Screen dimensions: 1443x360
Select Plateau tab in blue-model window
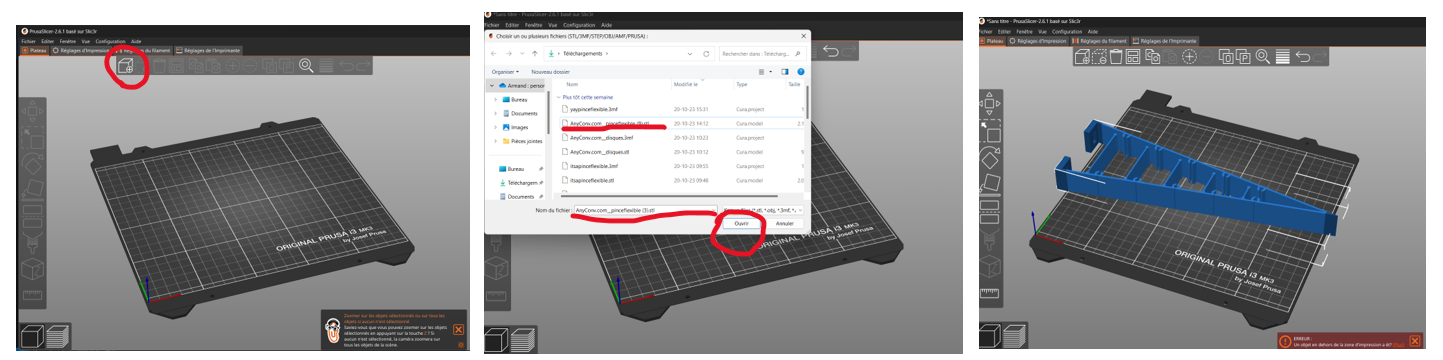[992, 41]
